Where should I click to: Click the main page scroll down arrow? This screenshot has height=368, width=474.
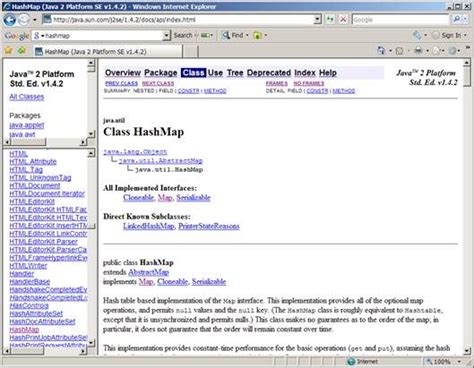click(x=467, y=351)
